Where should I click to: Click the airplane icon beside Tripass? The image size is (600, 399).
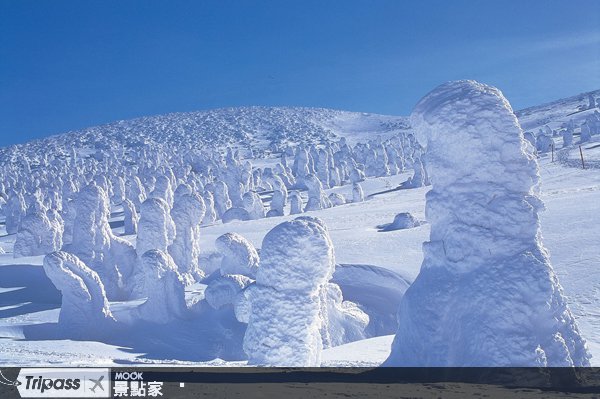[x=96, y=384]
